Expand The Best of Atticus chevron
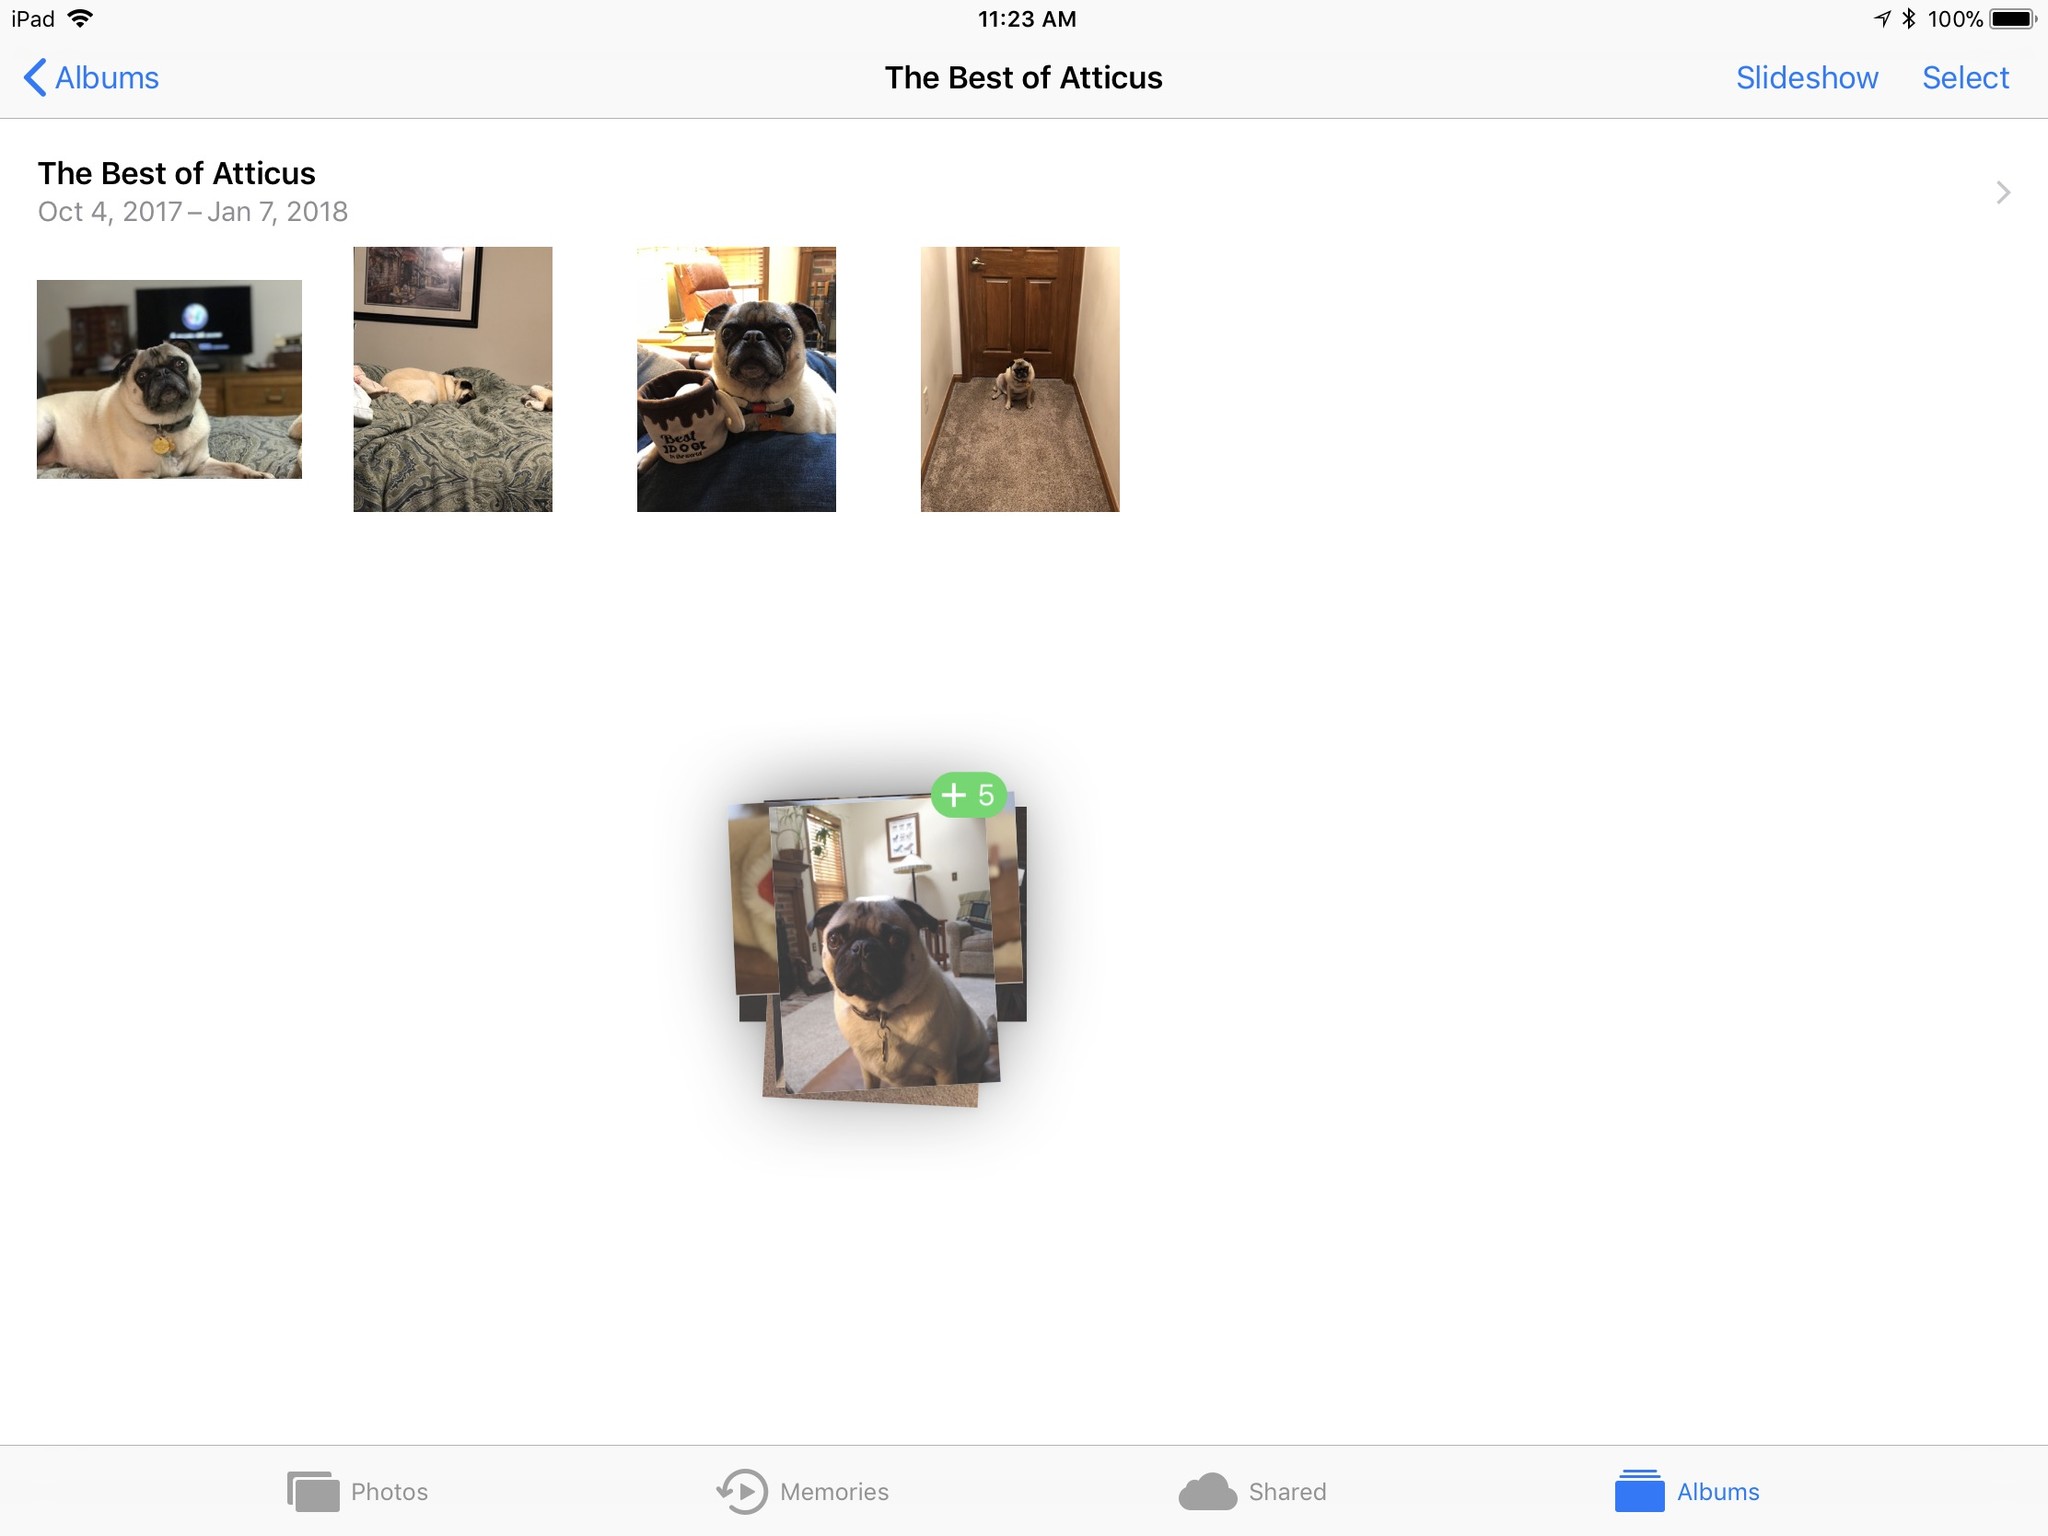 [2002, 192]
